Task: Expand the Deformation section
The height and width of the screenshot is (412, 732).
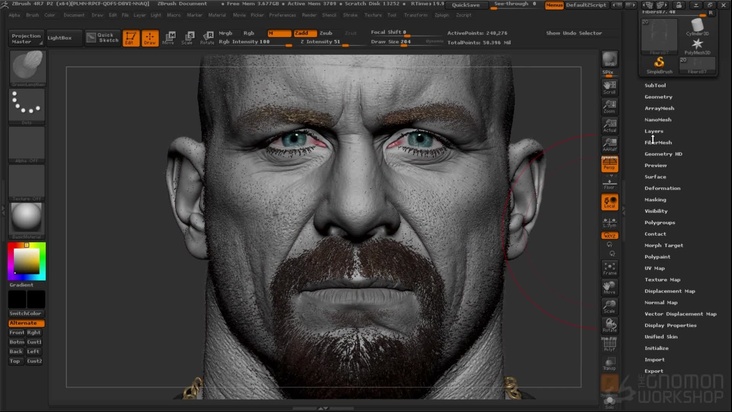Action: pos(662,189)
